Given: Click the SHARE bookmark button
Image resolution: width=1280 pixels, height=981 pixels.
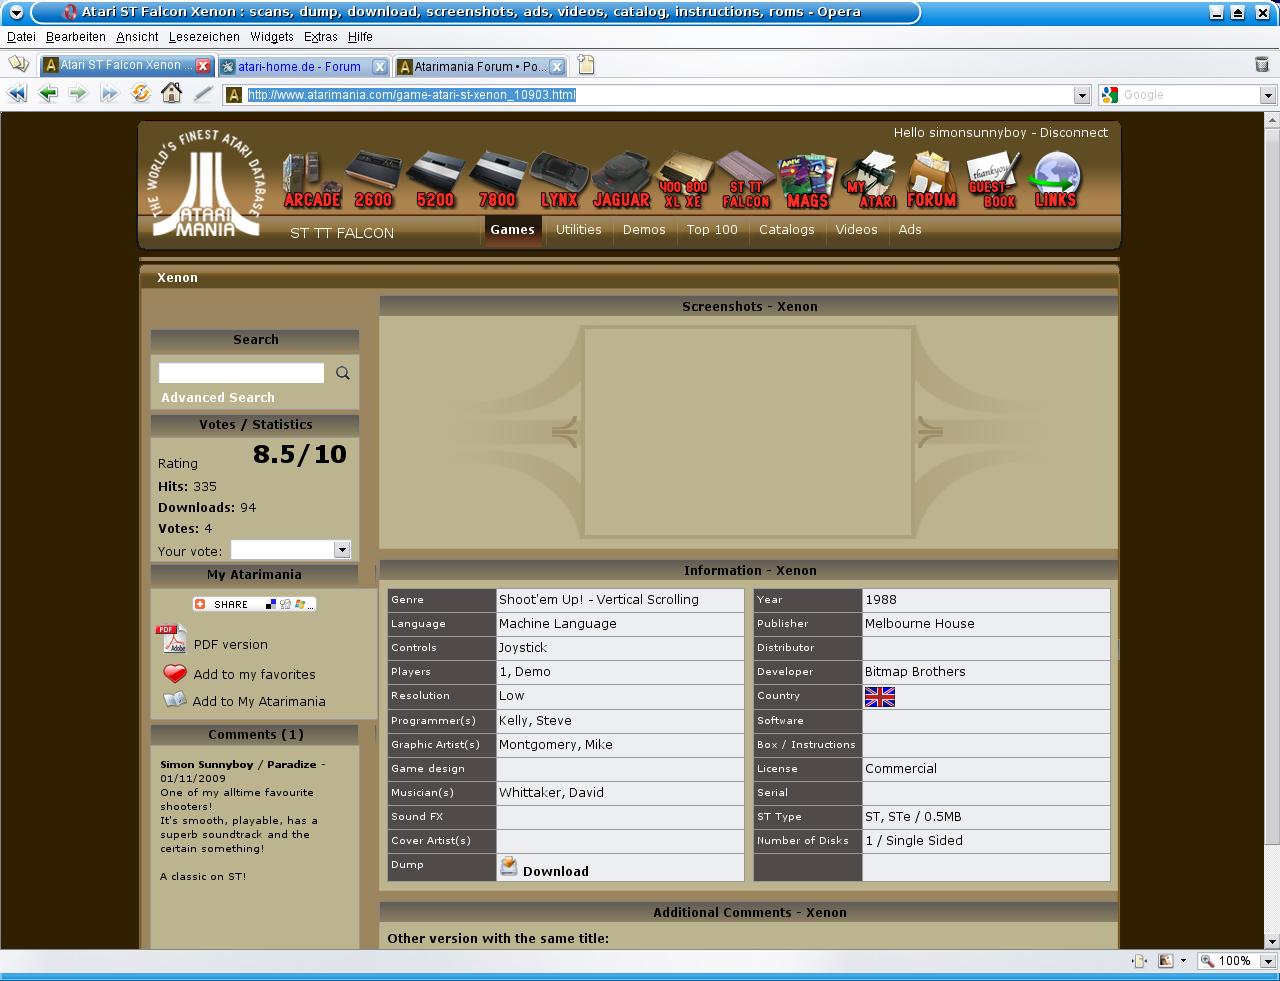Looking at the screenshot, I should pyautogui.click(x=254, y=604).
